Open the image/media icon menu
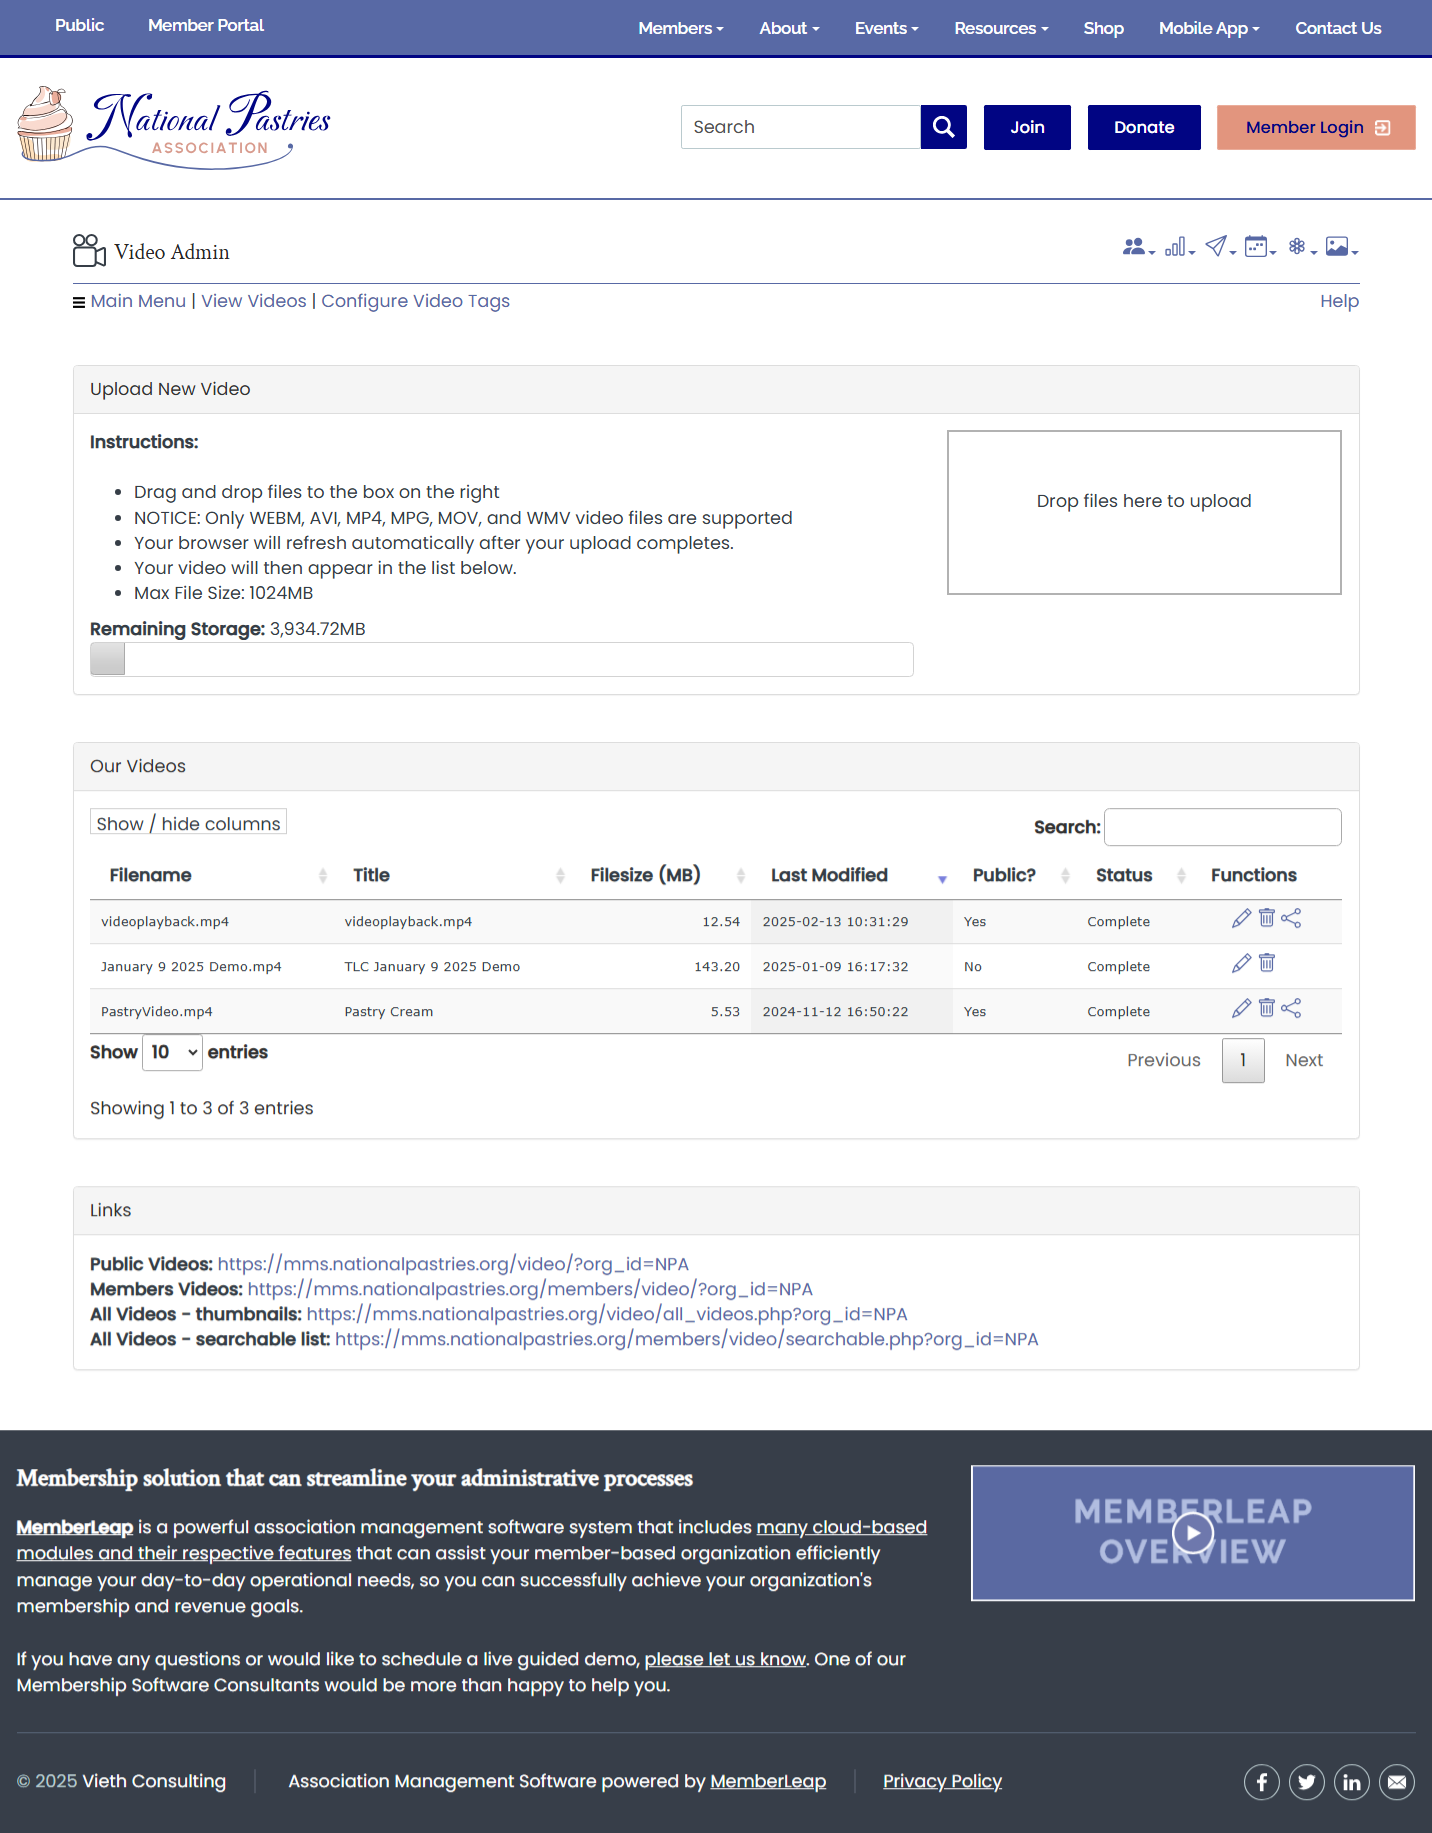This screenshot has height=1833, width=1432. (x=1341, y=247)
